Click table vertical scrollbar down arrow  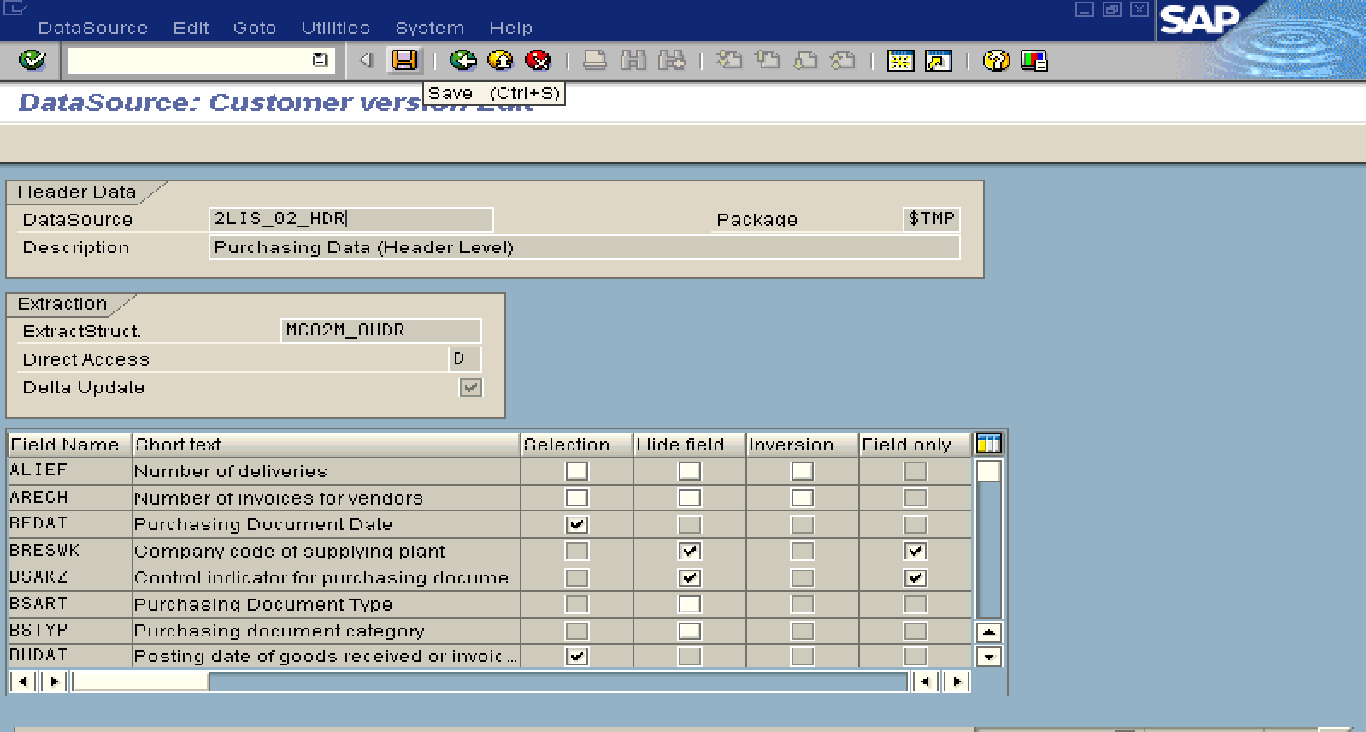tap(988, 657)
